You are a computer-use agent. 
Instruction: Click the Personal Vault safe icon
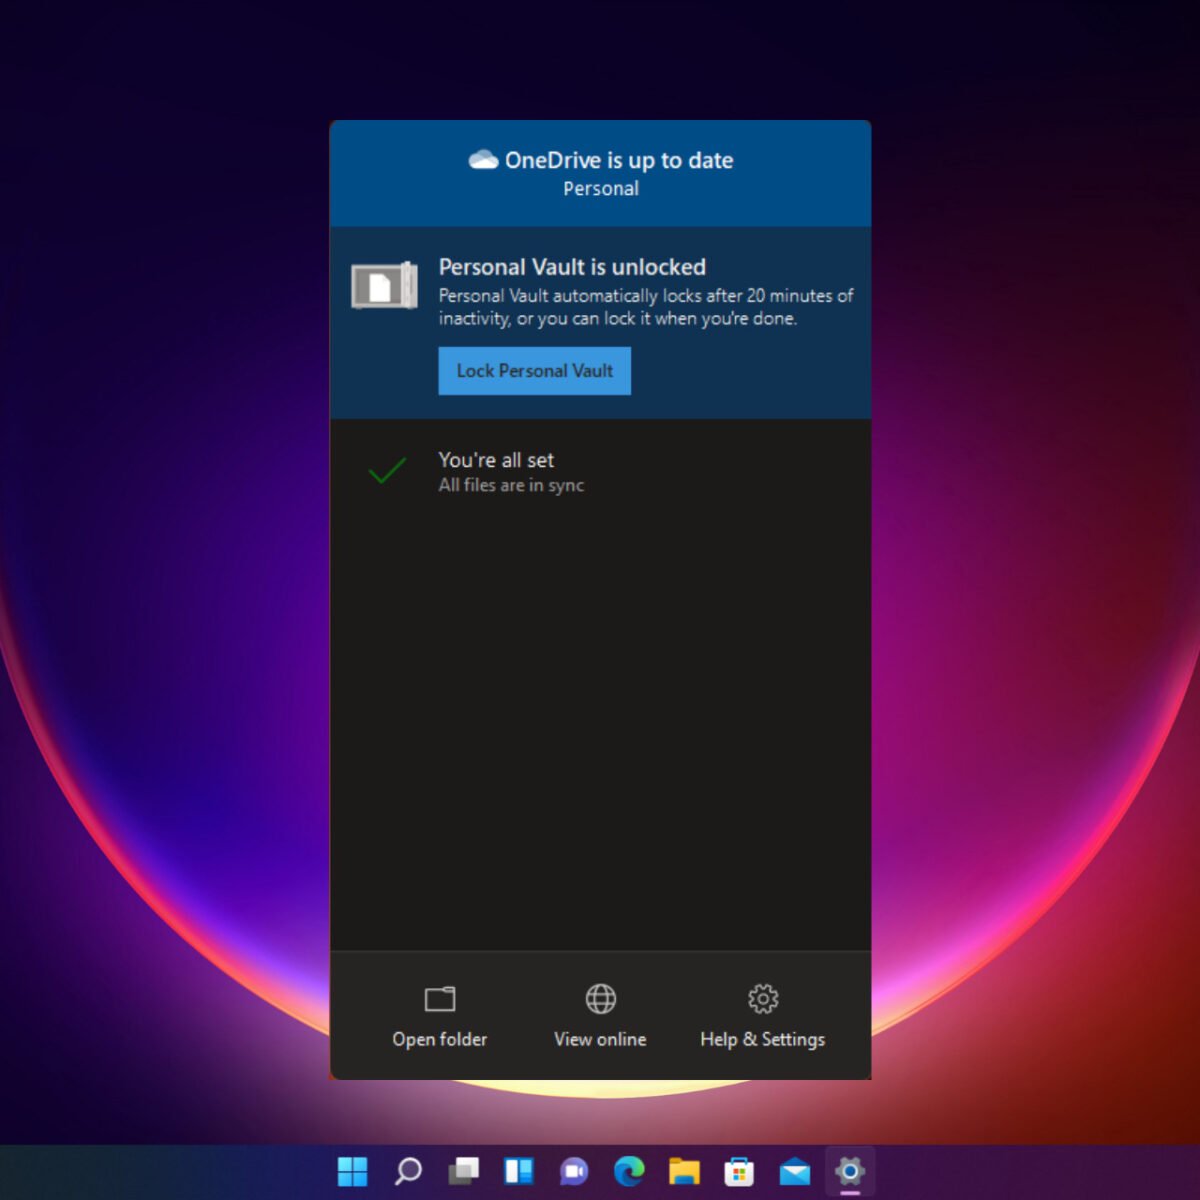(385, 286)
